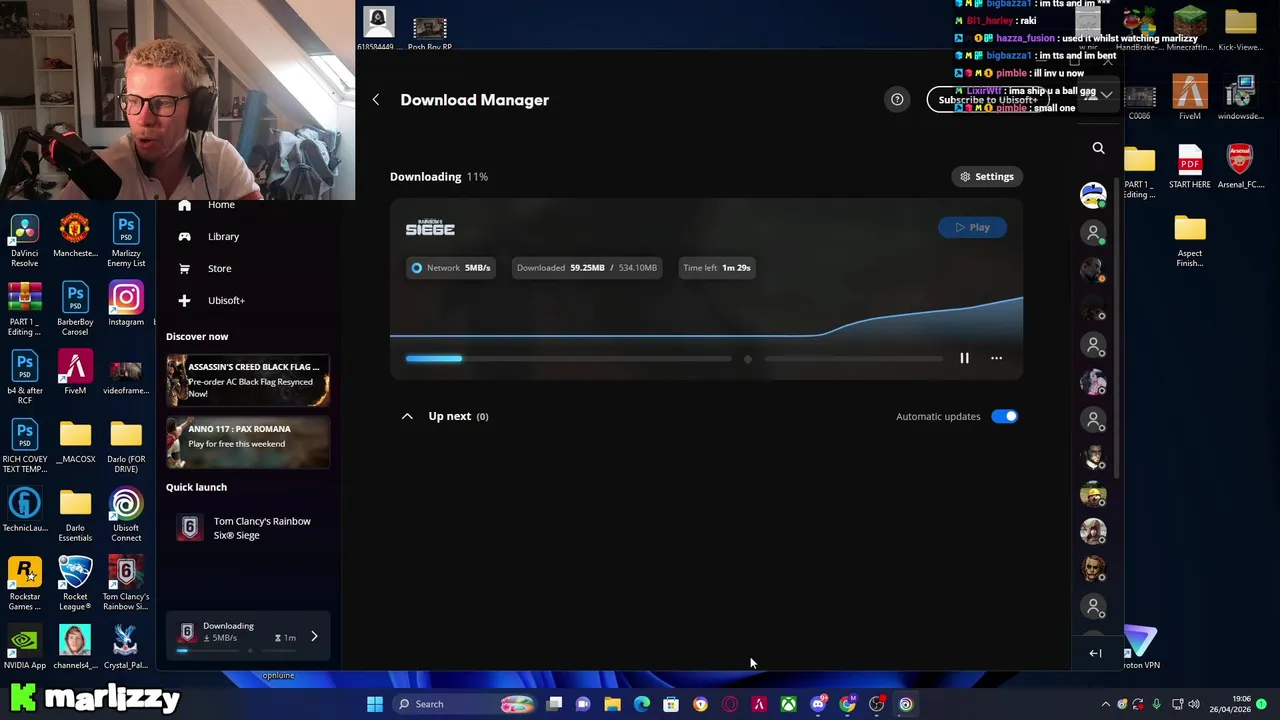1280x720 pixels.
Task: Collapse the Up next section
Action: [407, 416]
